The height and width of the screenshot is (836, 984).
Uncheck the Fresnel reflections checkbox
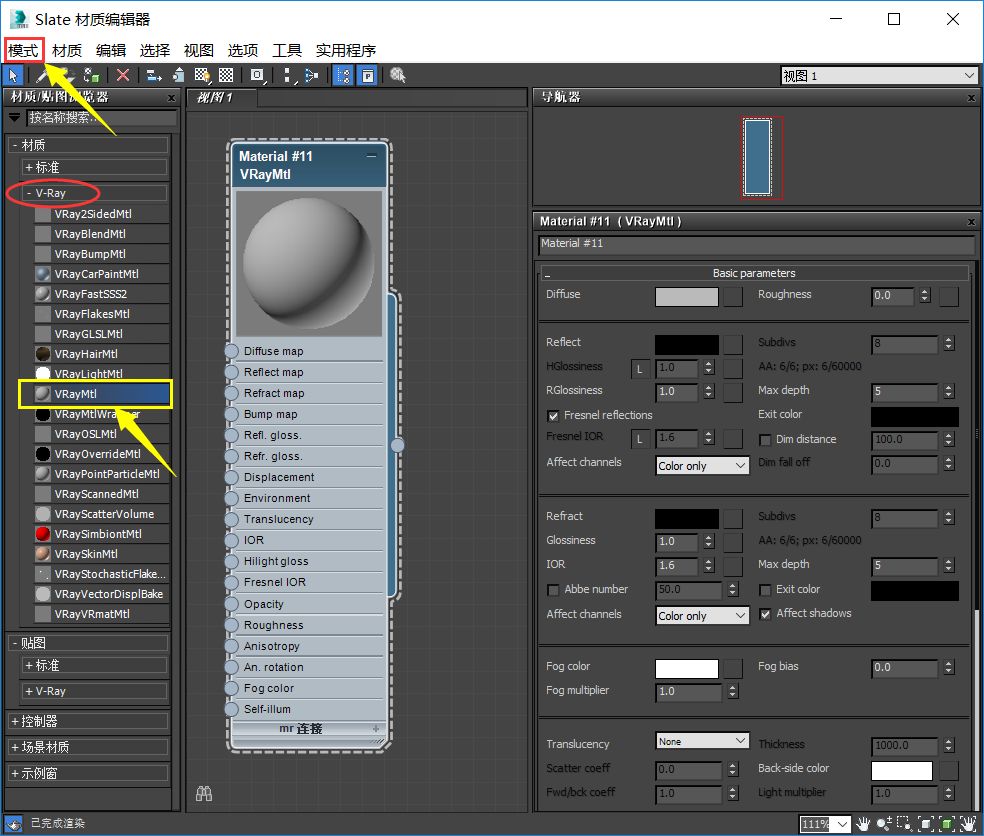(x=553, y=415)
